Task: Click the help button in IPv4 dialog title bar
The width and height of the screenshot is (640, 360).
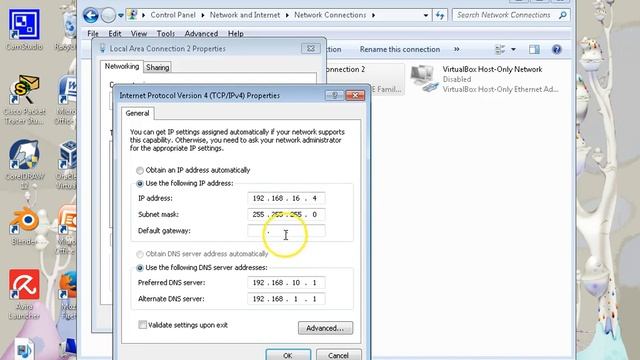Action: [x=334, y=95]
